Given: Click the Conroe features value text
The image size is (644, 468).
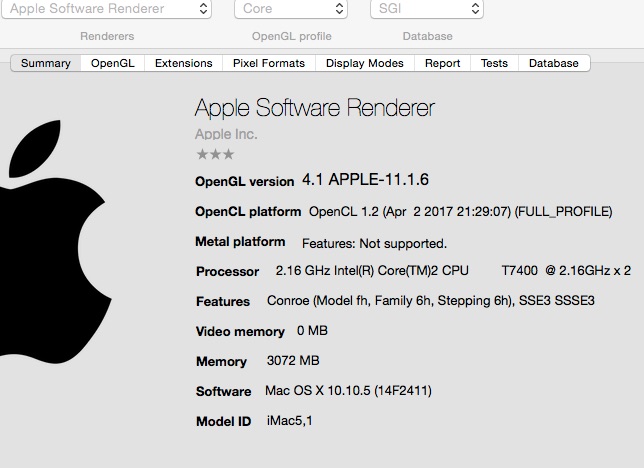Looking at the screenshot, I should [431, 301].
